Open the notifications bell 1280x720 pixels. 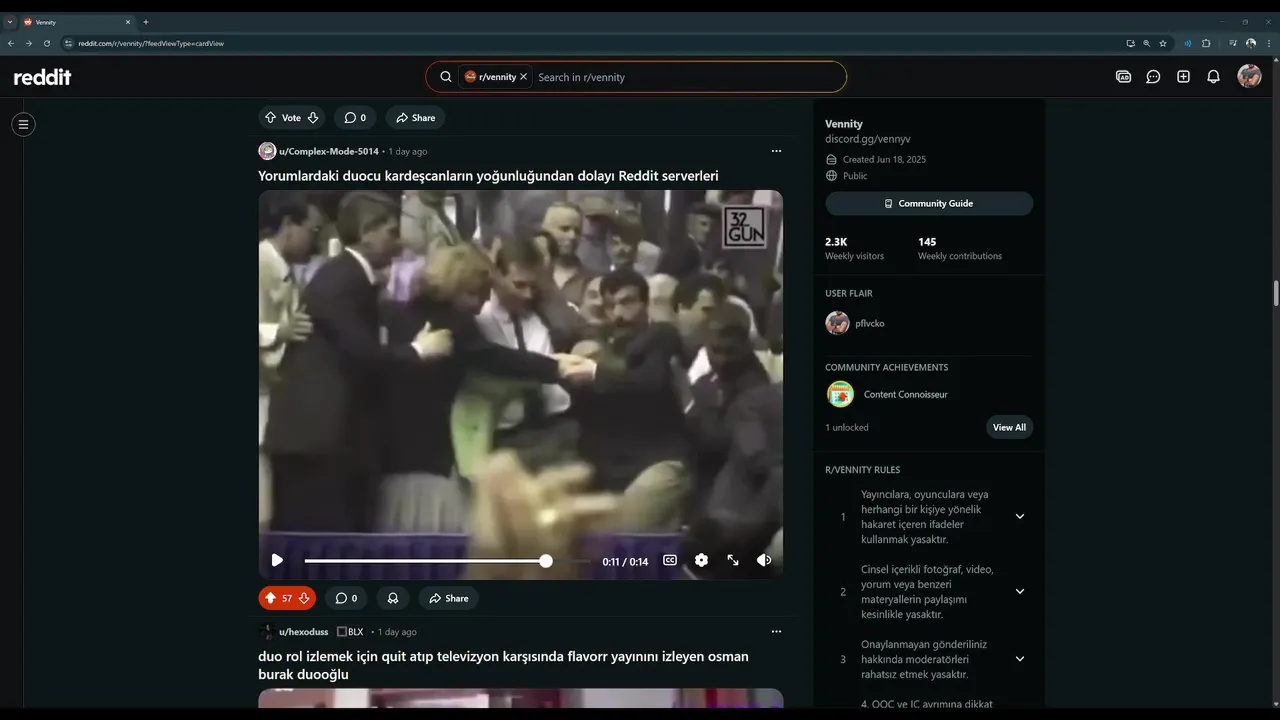tap(1213, 77)
